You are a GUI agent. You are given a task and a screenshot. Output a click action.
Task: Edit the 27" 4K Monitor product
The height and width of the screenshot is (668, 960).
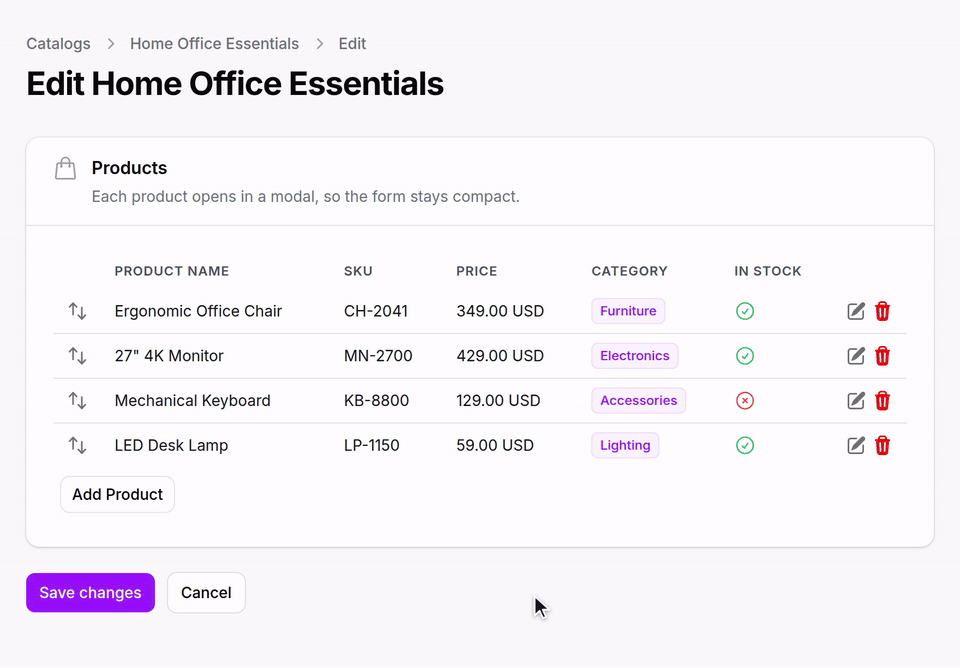pos(856,356)
